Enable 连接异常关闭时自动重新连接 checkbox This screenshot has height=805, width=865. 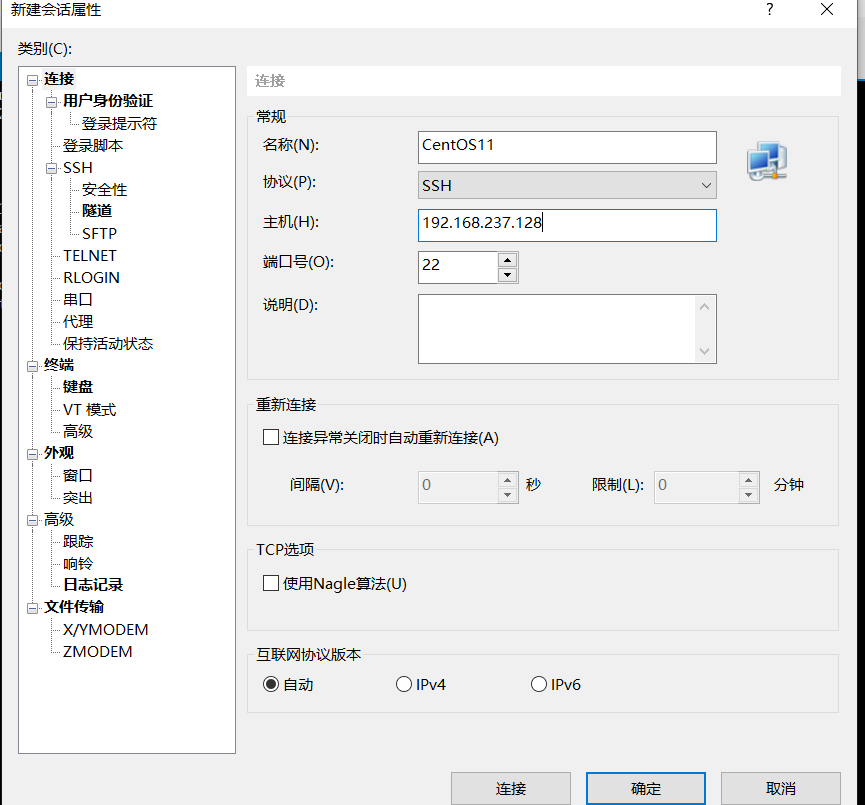coord(270,438)
